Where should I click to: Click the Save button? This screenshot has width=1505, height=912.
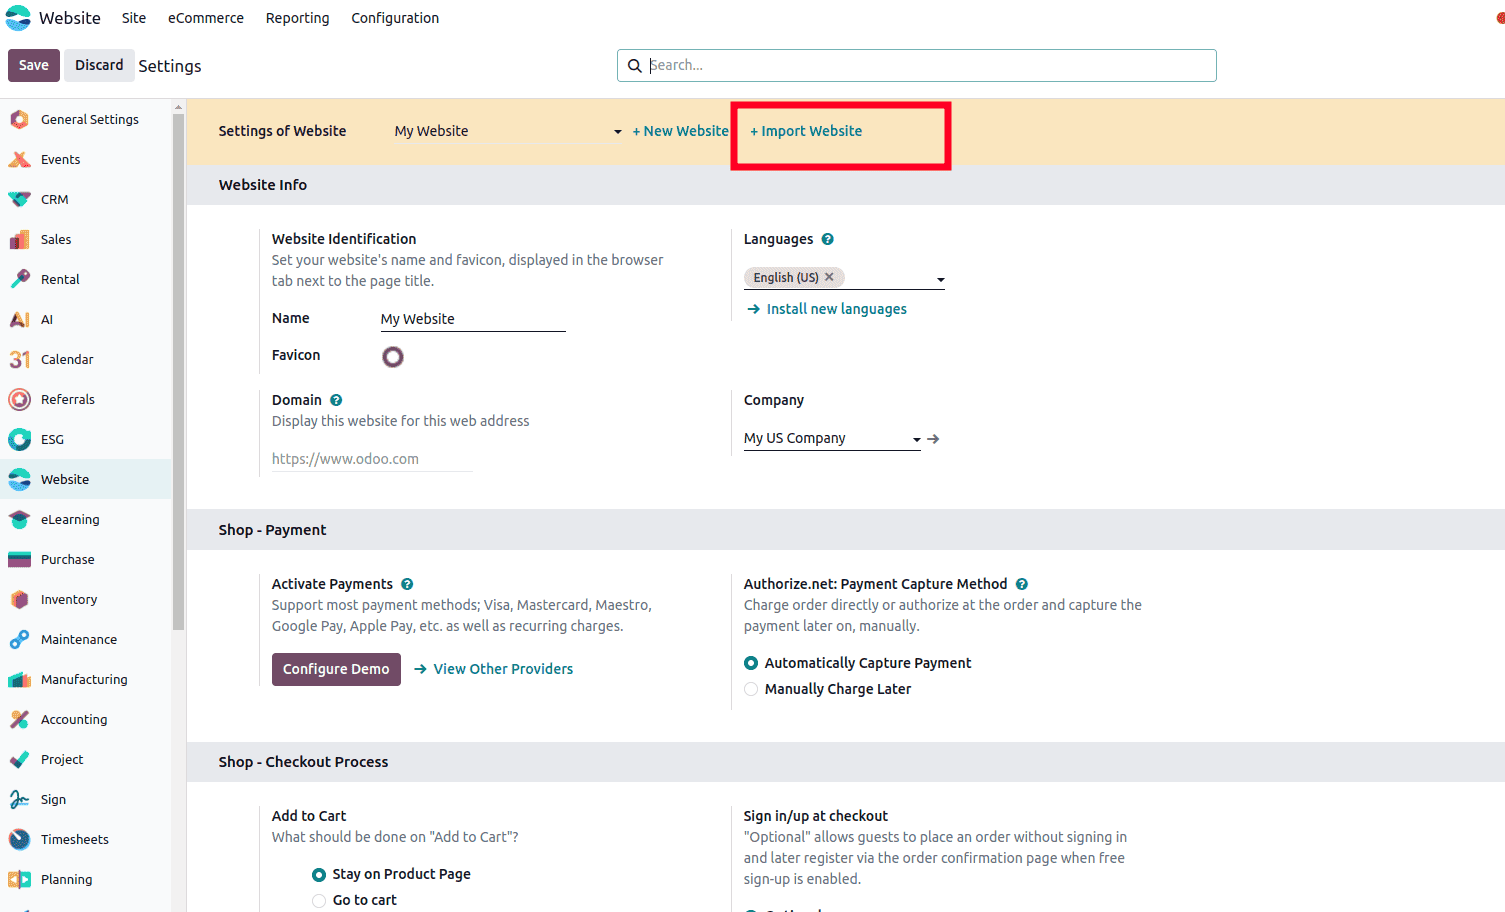point(33,64)
